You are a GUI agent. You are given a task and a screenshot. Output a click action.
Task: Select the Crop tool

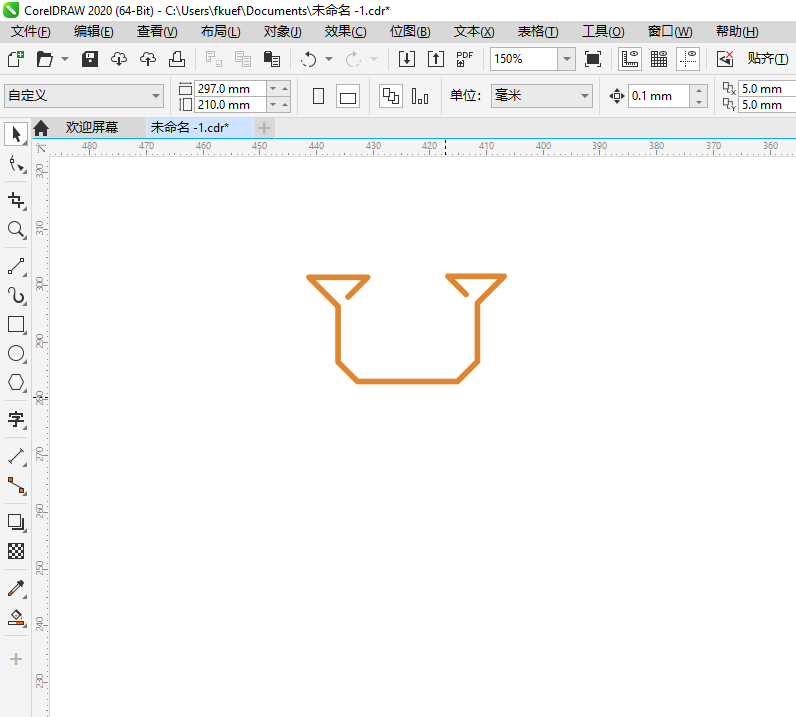pyautogui.click(x=16, y=201)
